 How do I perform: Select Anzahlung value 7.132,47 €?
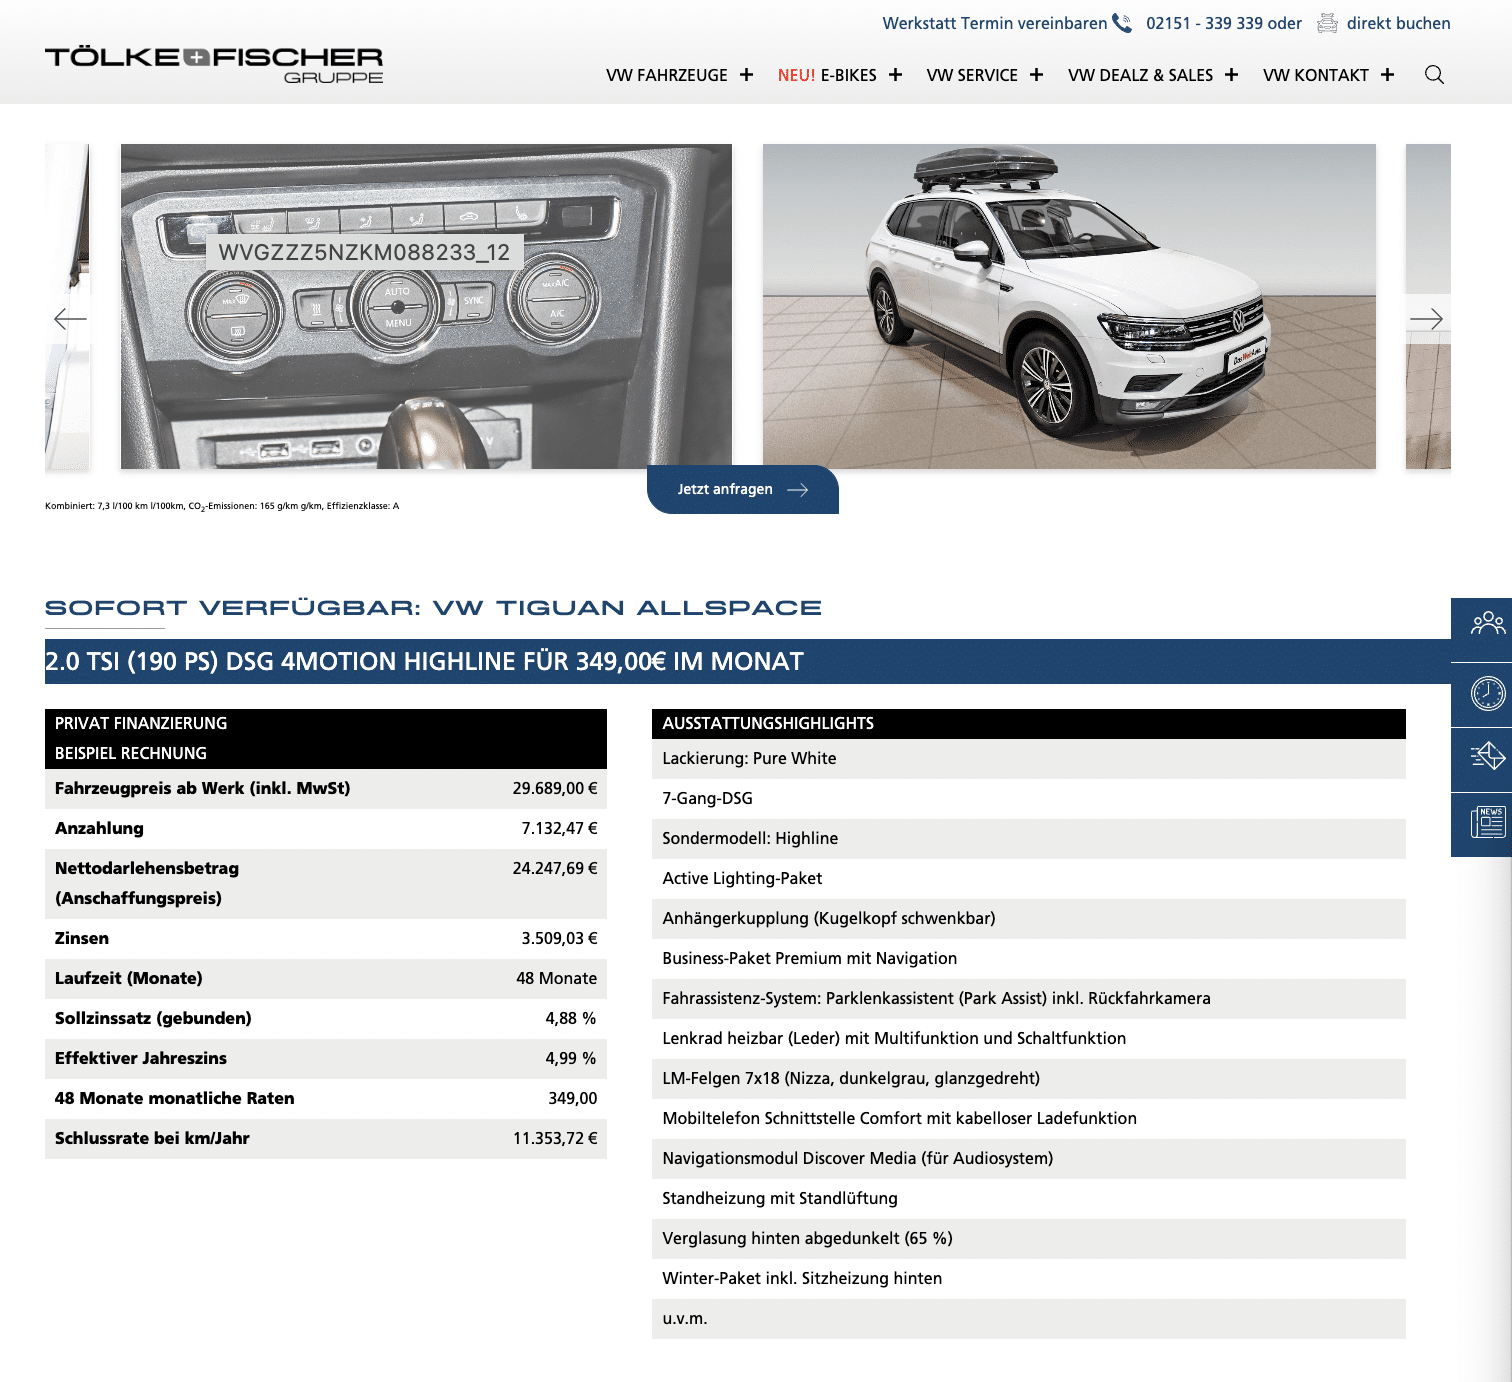(559, 828)
